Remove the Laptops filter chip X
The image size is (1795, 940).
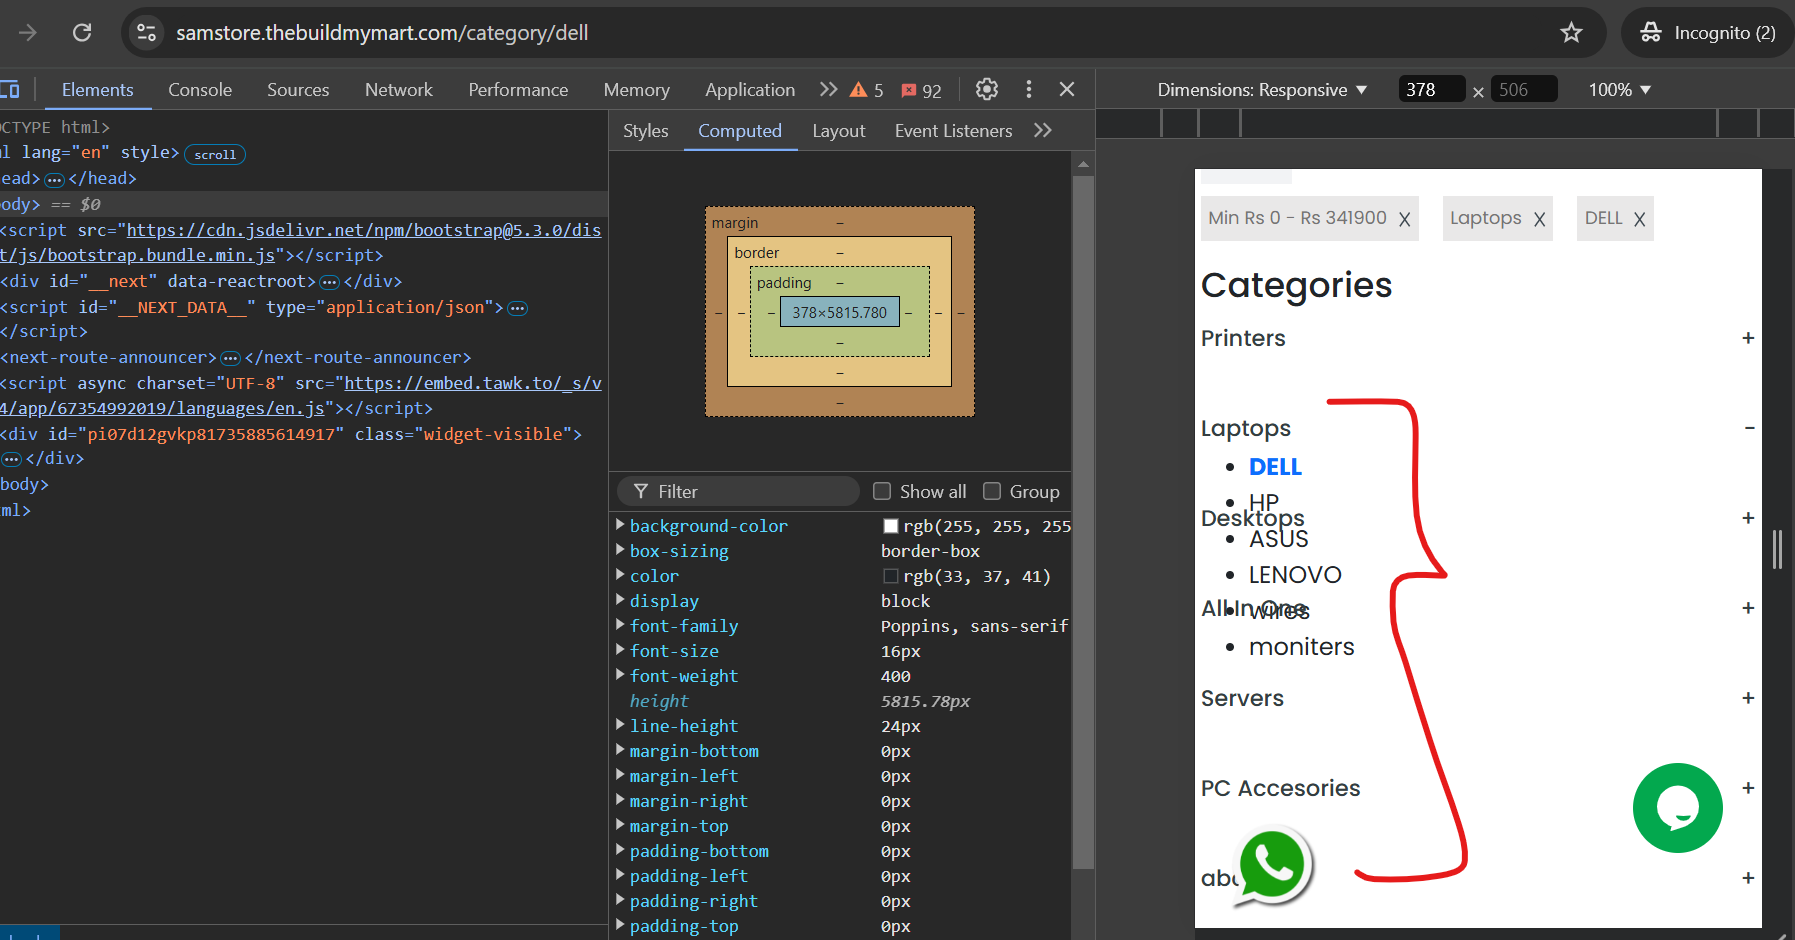click(1539, 219)
